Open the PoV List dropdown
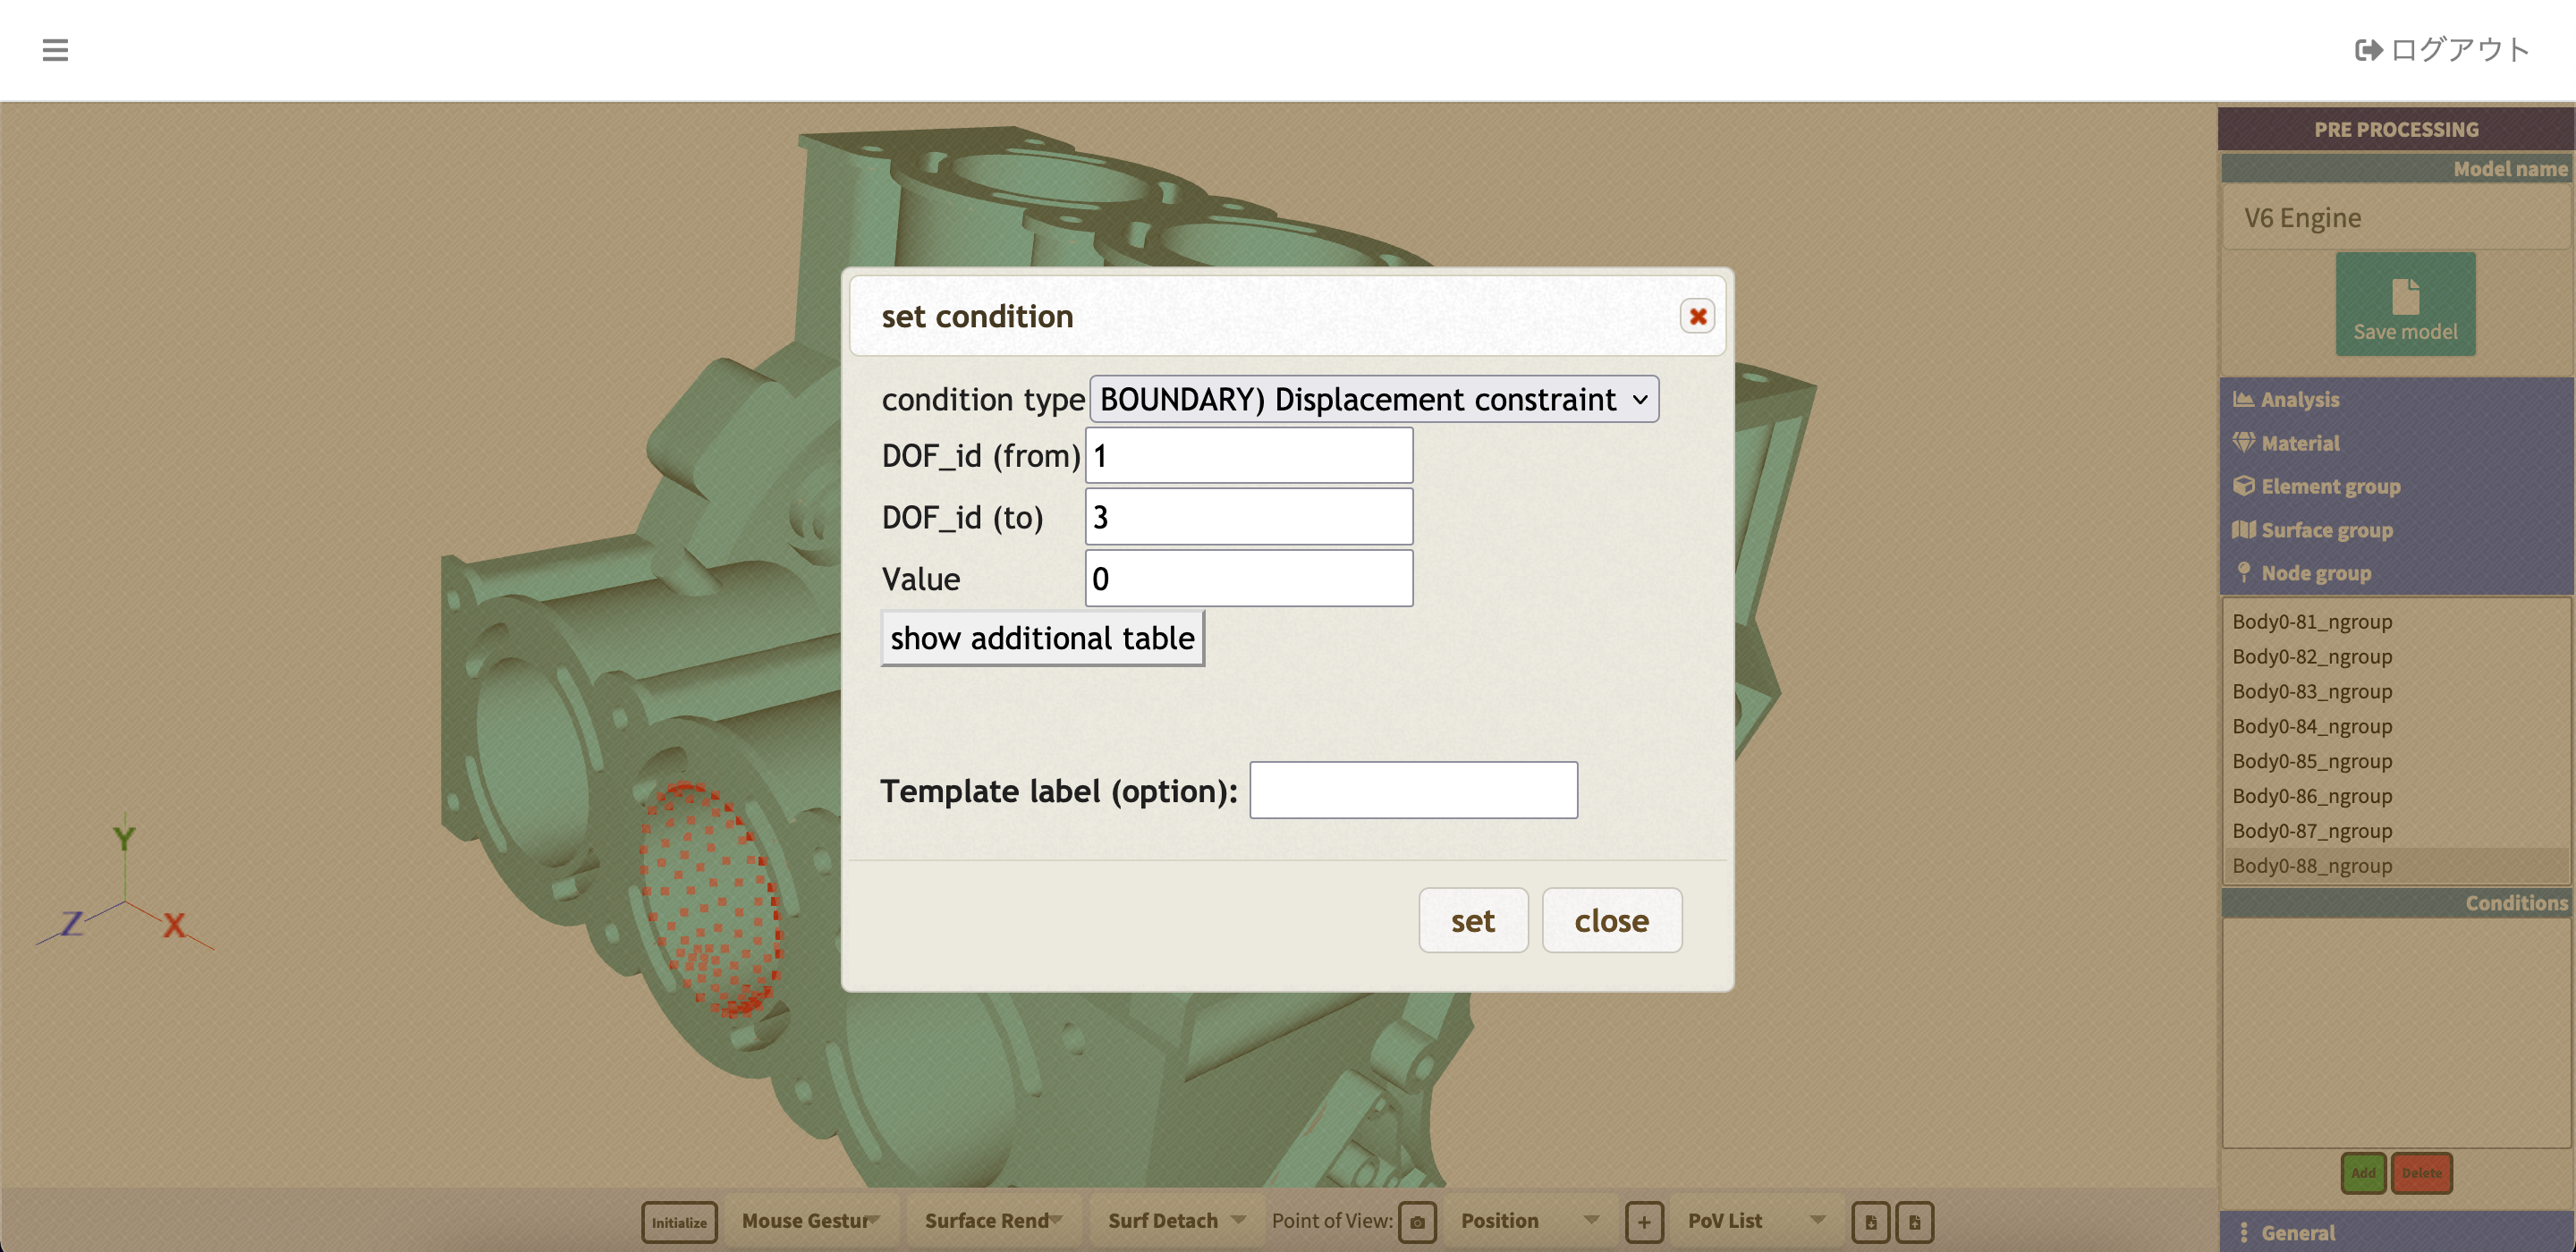The image size is (2576, 1252). point(1755,1221)
